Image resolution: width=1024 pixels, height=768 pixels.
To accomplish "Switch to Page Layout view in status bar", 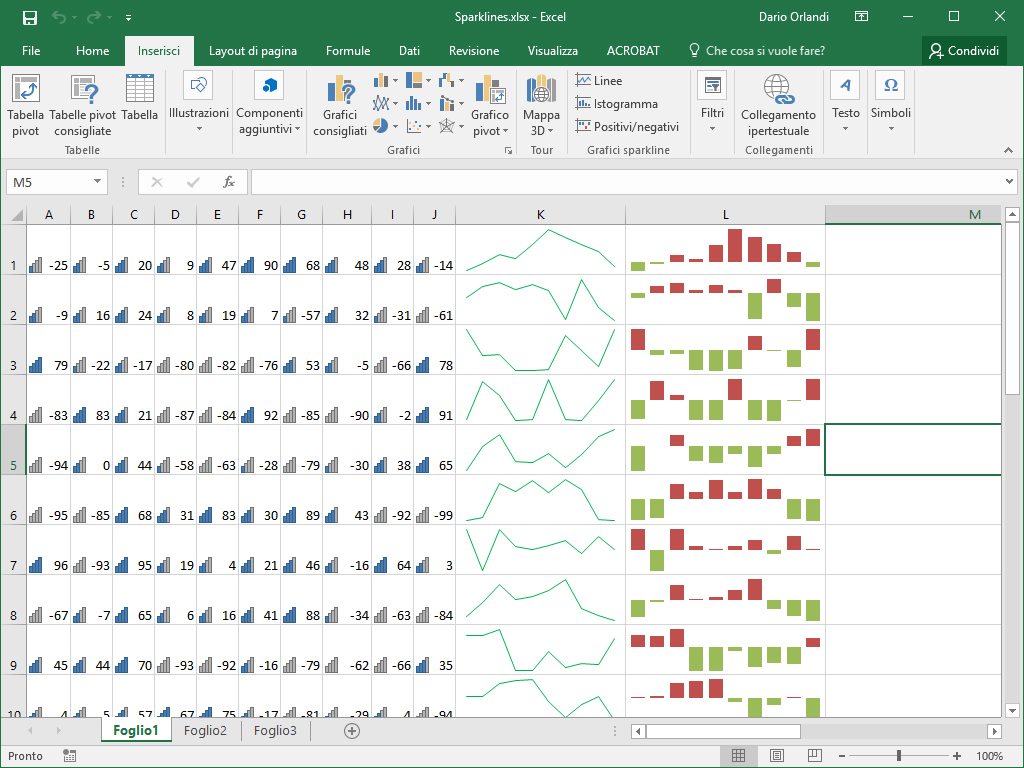I will [x=774, y=756].
